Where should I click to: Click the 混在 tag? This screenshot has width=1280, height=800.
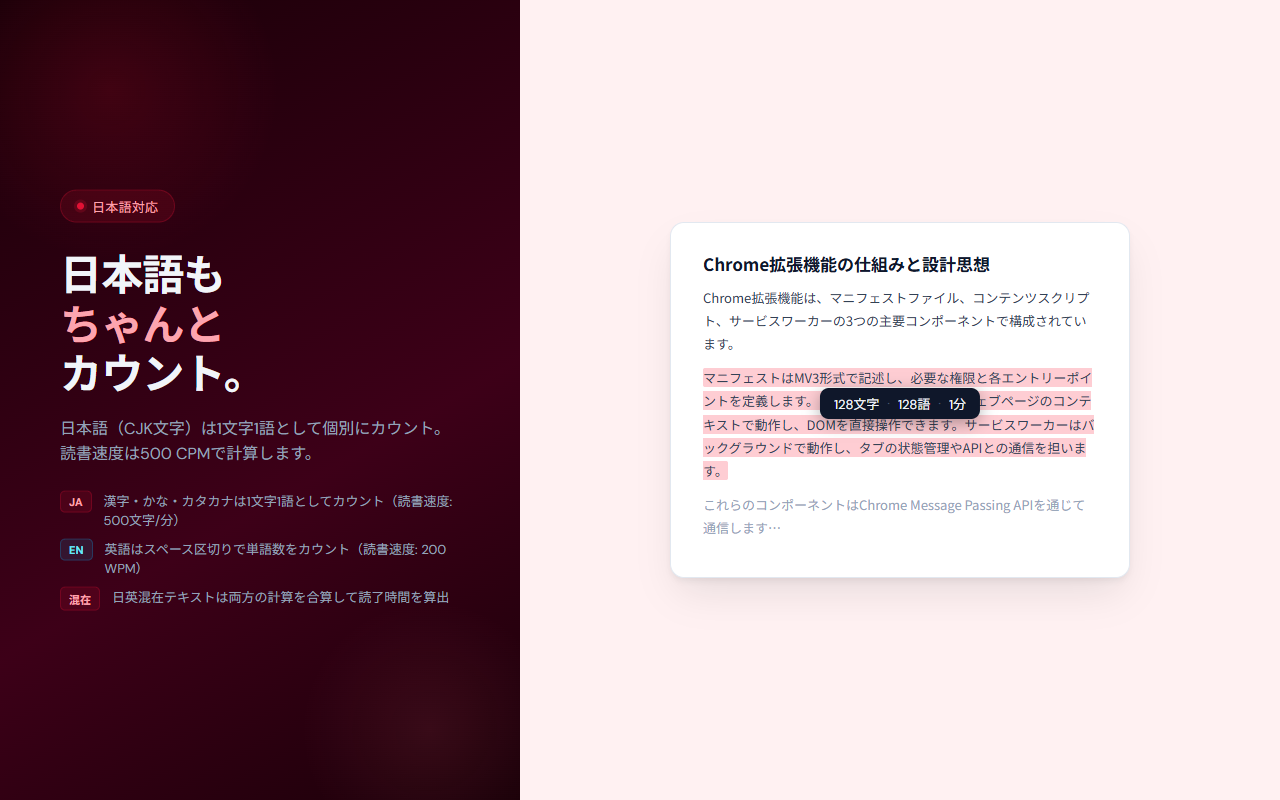click(x=80, y=599)
